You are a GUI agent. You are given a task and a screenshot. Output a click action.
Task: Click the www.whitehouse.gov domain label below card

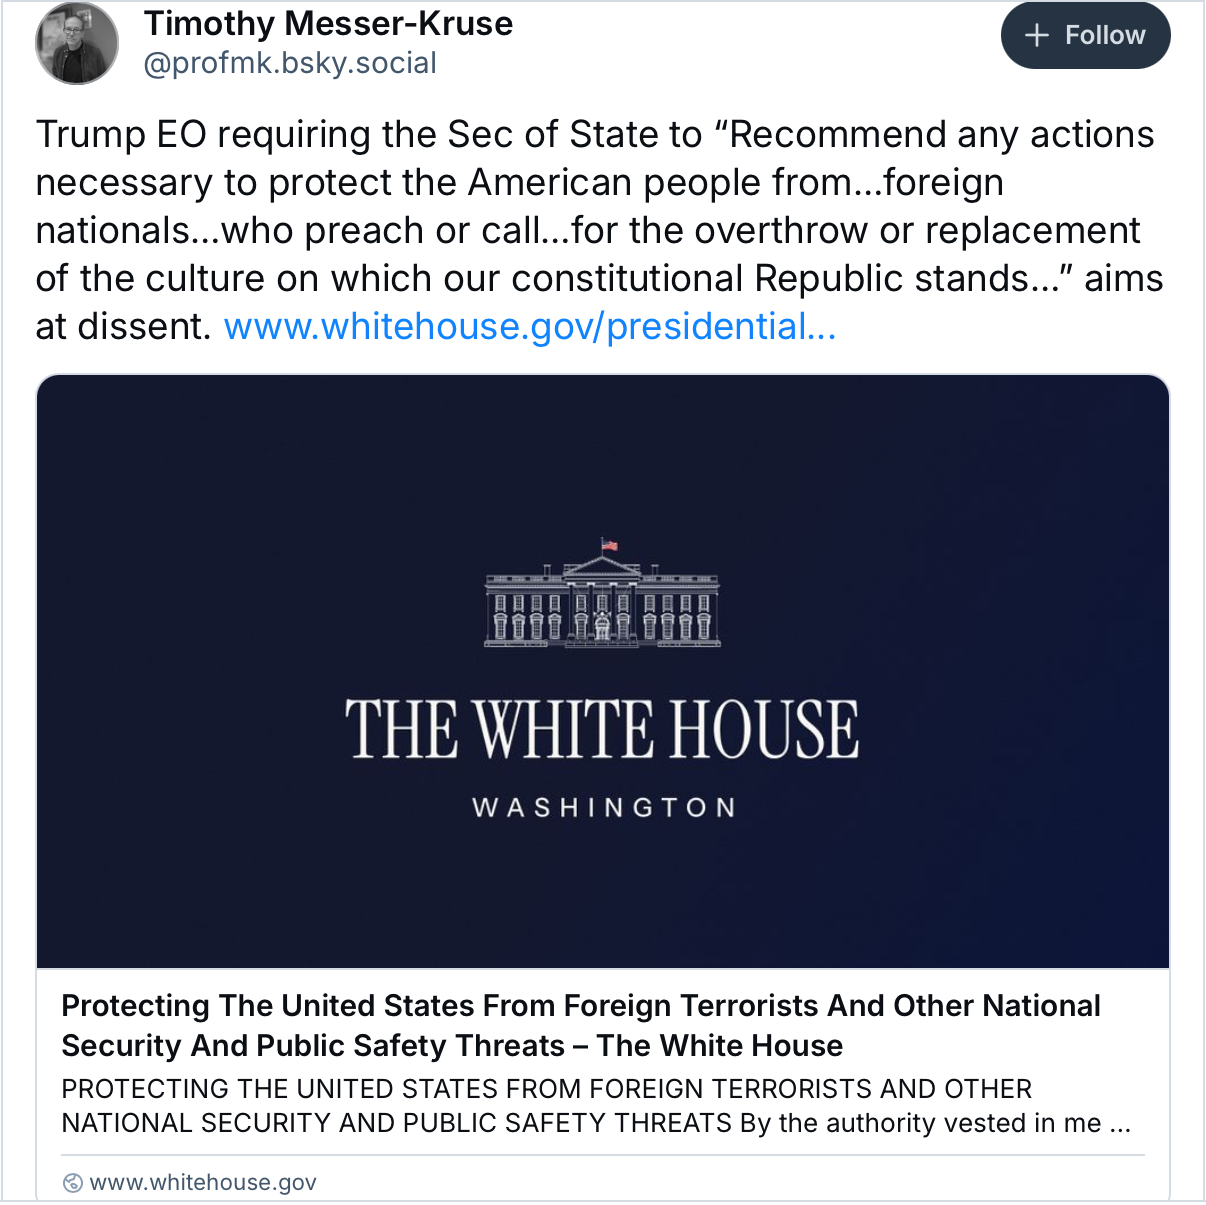203,1183
